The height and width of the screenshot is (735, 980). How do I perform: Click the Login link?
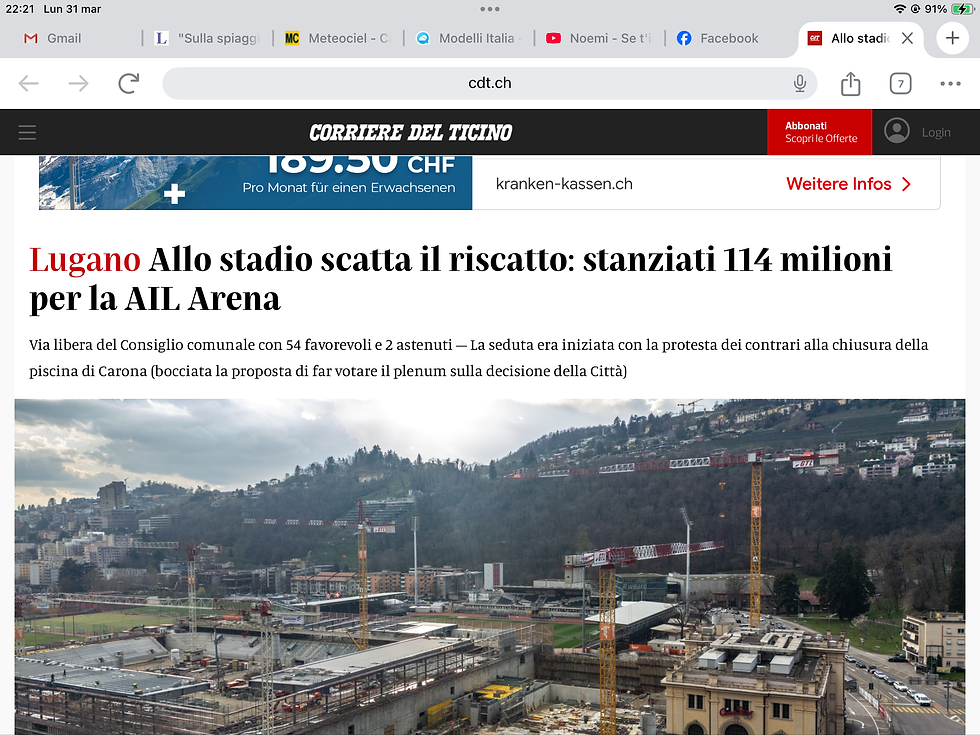click(x=936, y=132)
